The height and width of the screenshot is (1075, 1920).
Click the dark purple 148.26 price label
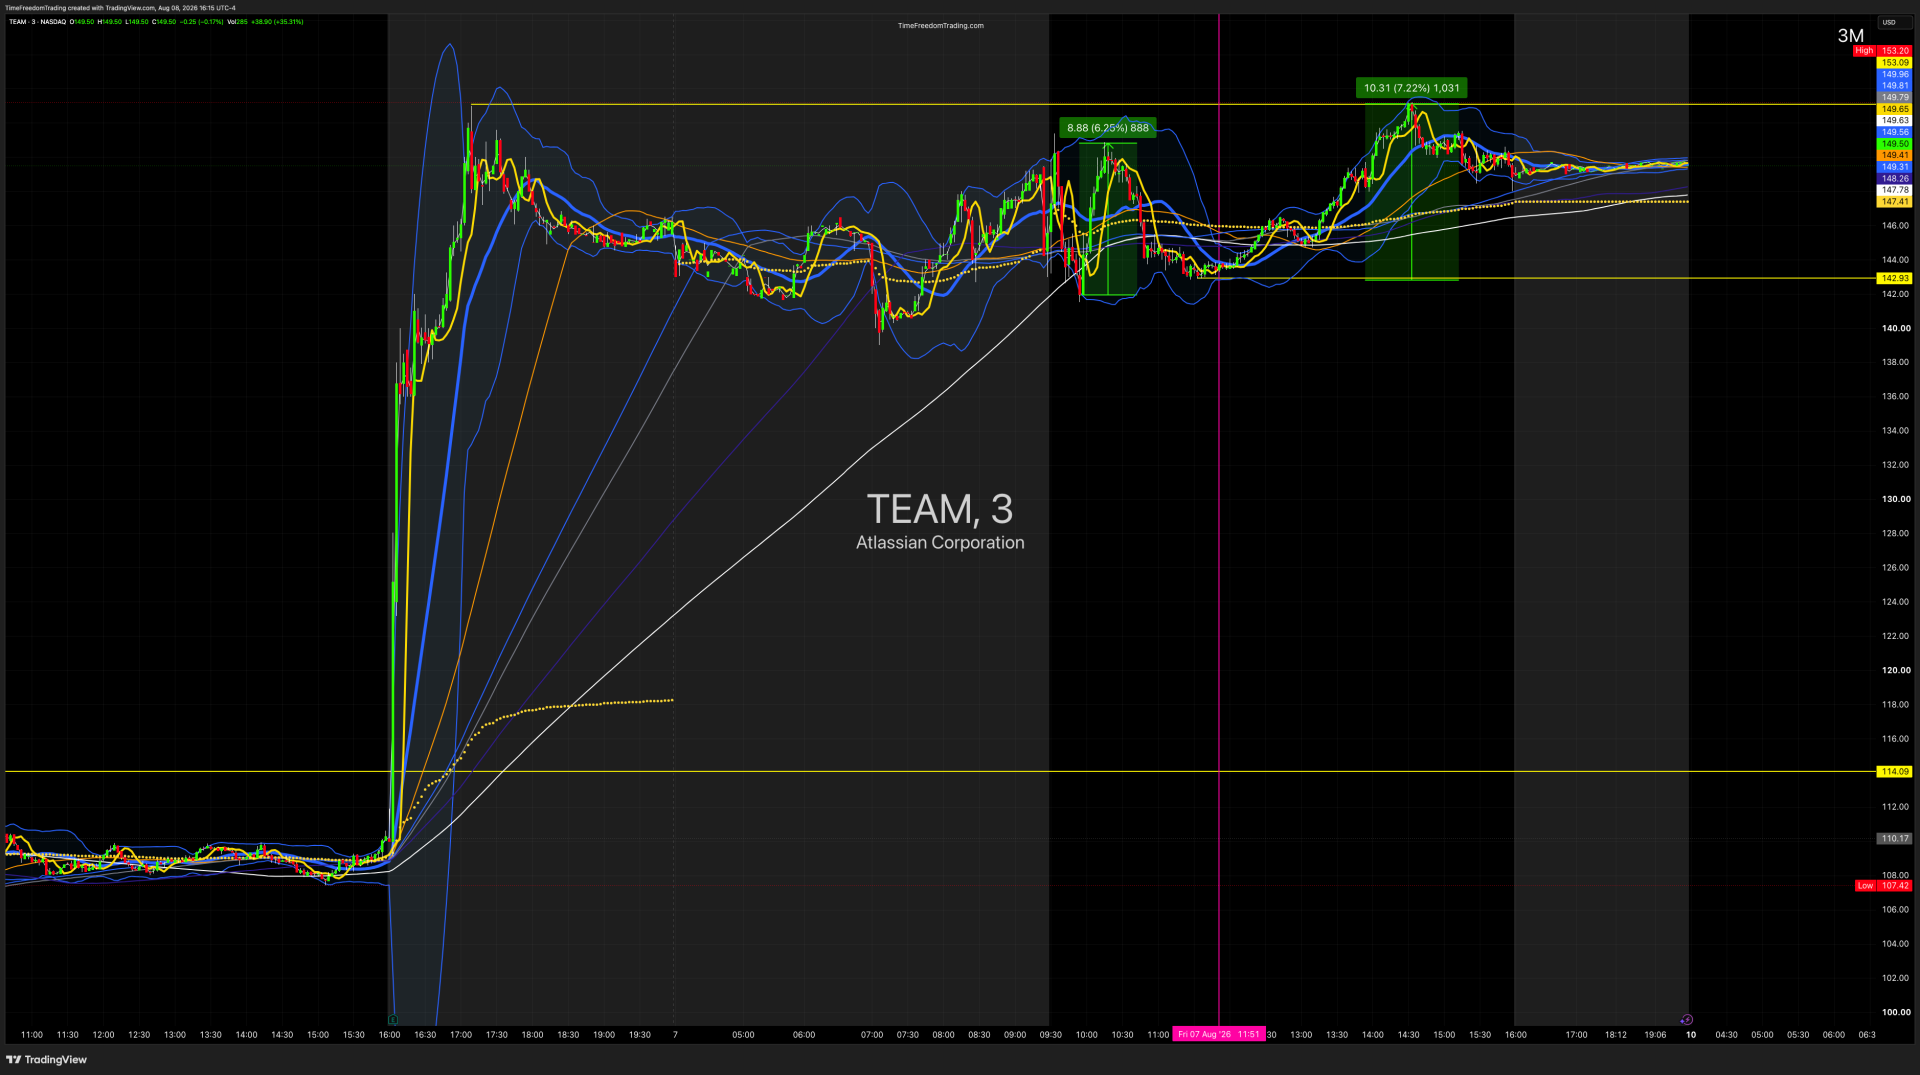[1894, 179]
